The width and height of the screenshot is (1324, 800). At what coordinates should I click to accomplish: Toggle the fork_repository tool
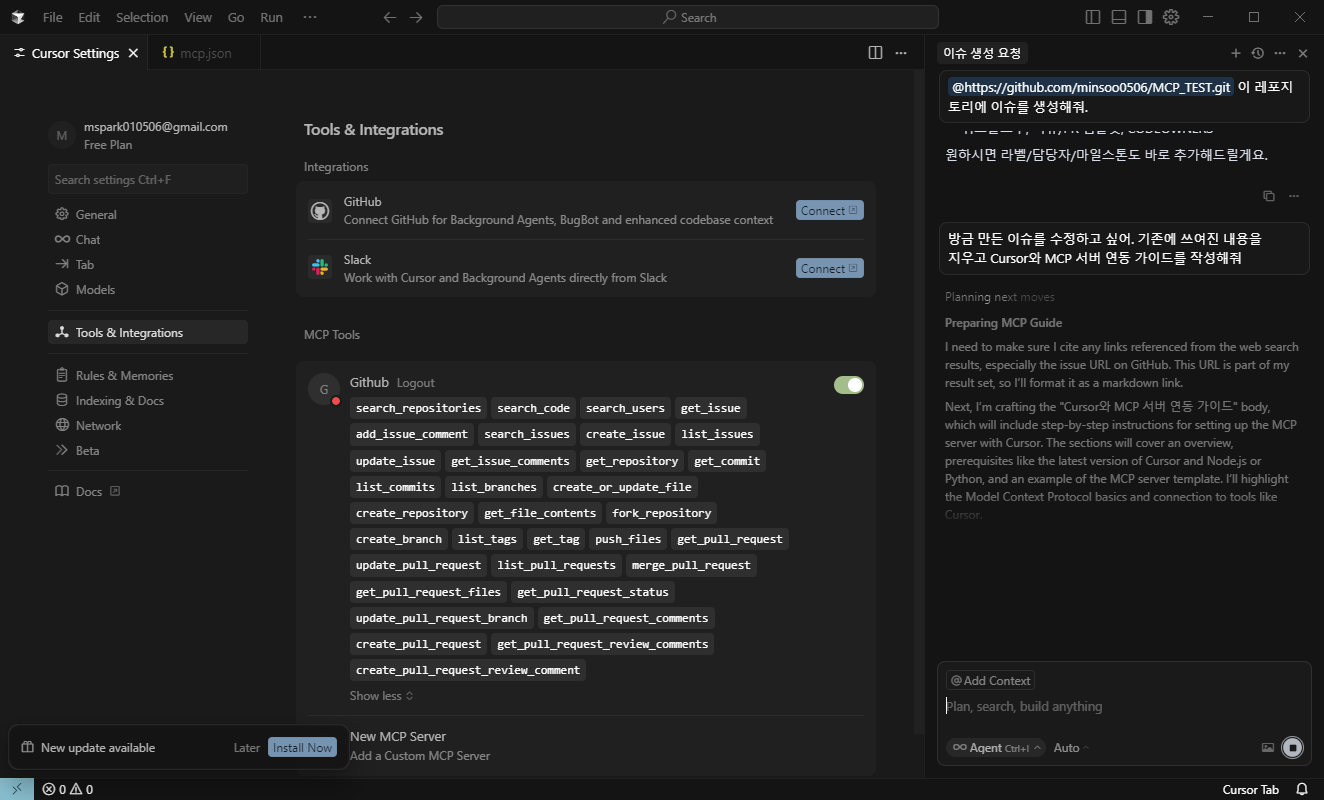coord(662,512)
